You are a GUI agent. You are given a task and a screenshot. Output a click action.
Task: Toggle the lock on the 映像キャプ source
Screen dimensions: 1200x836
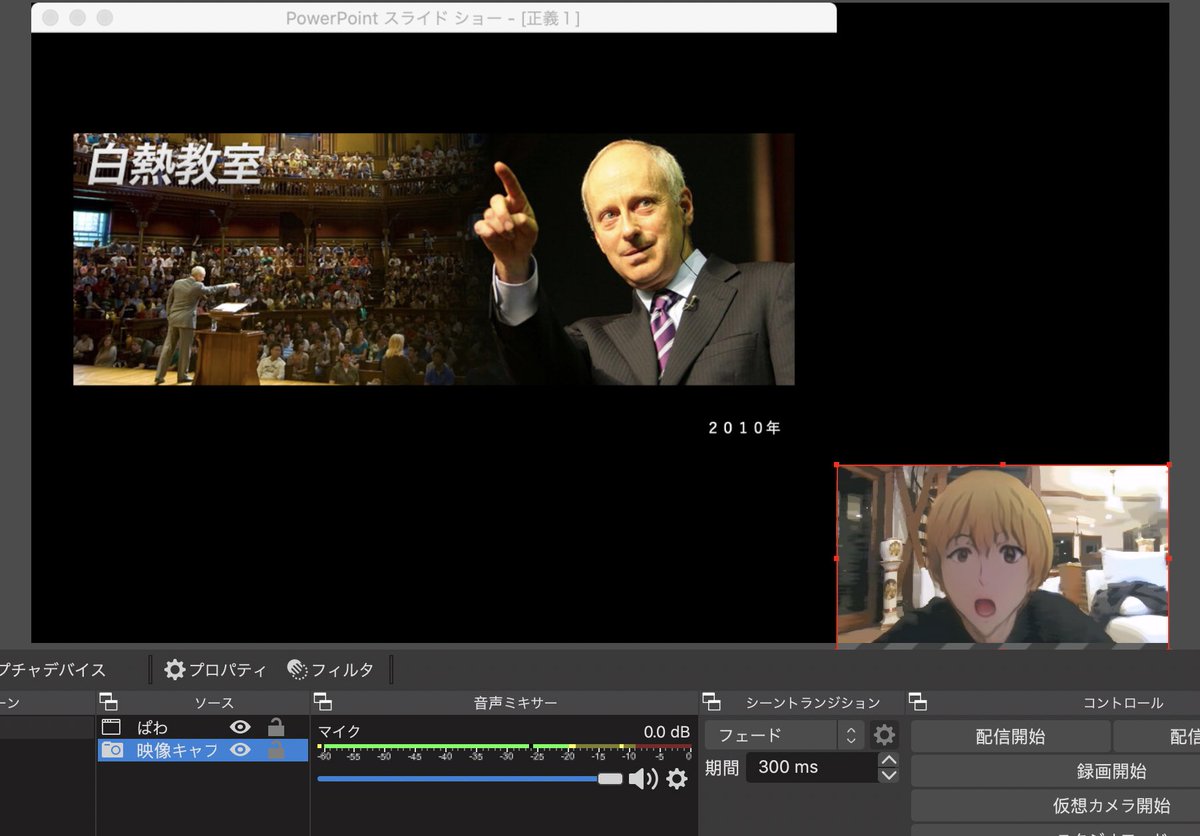click(276, 750)
